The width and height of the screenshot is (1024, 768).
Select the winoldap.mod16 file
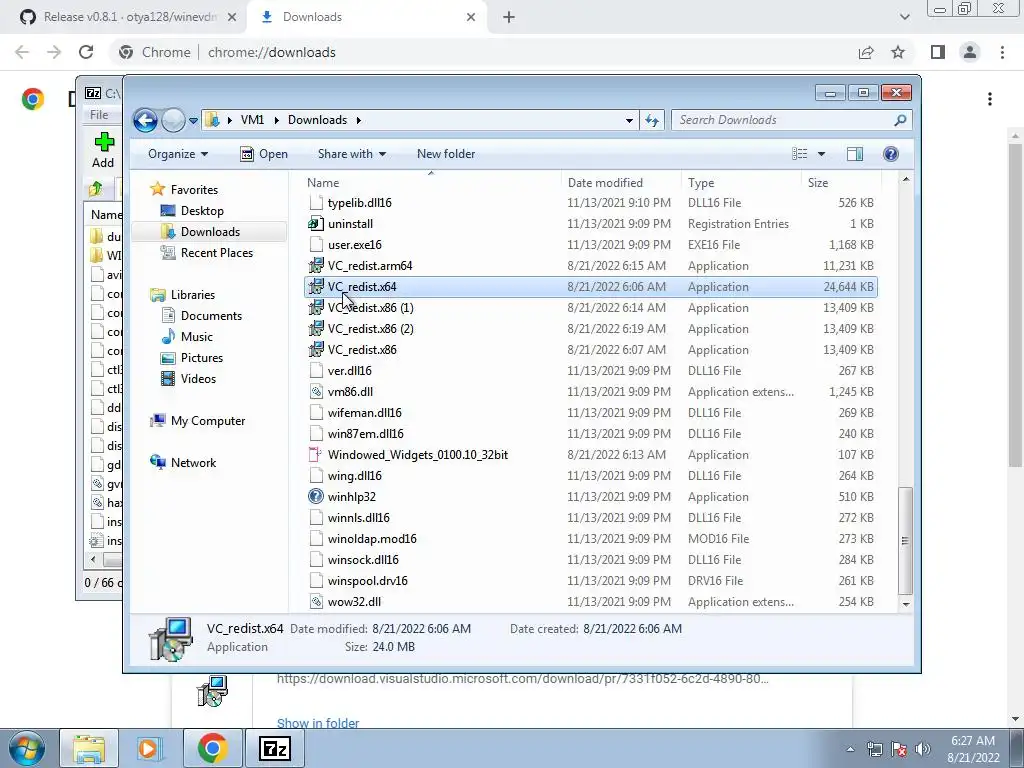(x=372, y=539)
